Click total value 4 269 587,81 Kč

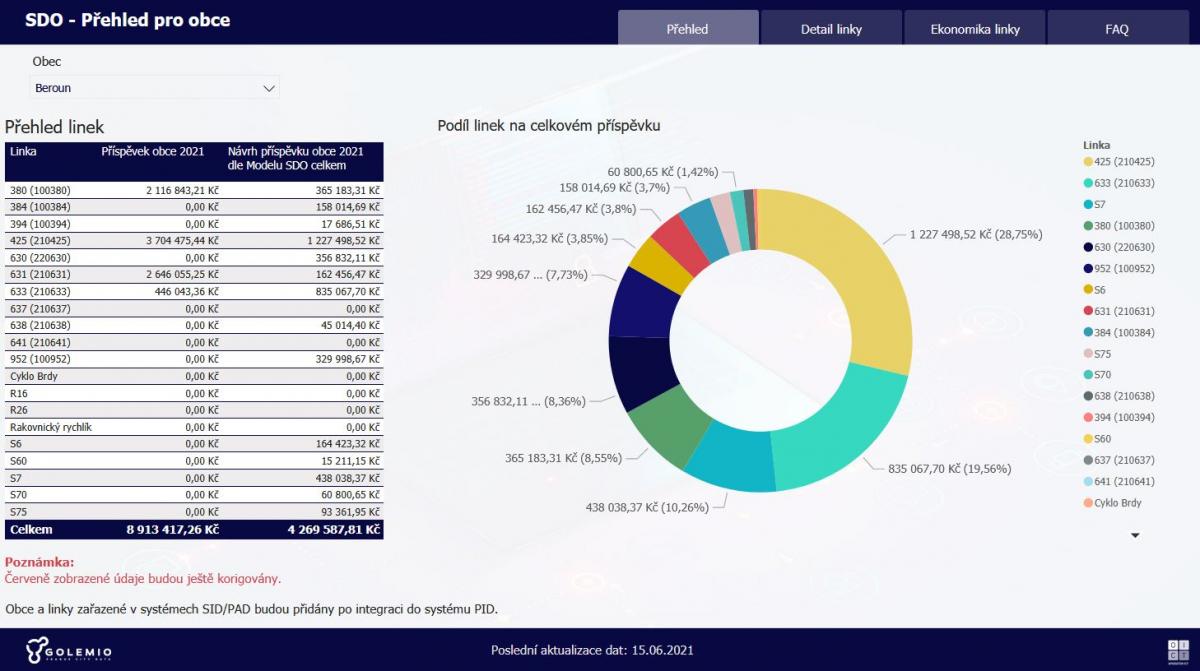pyautogui.click(x=334, y=529)
